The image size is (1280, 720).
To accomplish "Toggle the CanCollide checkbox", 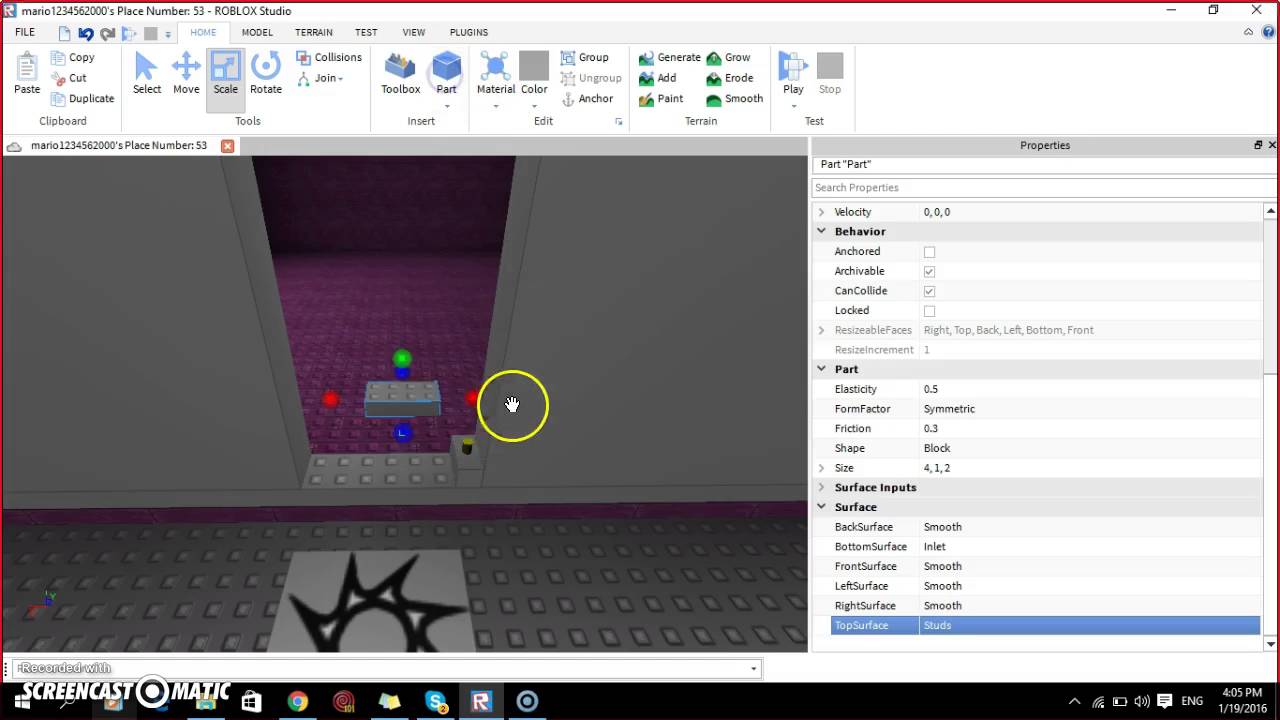I will click(929, 291).
